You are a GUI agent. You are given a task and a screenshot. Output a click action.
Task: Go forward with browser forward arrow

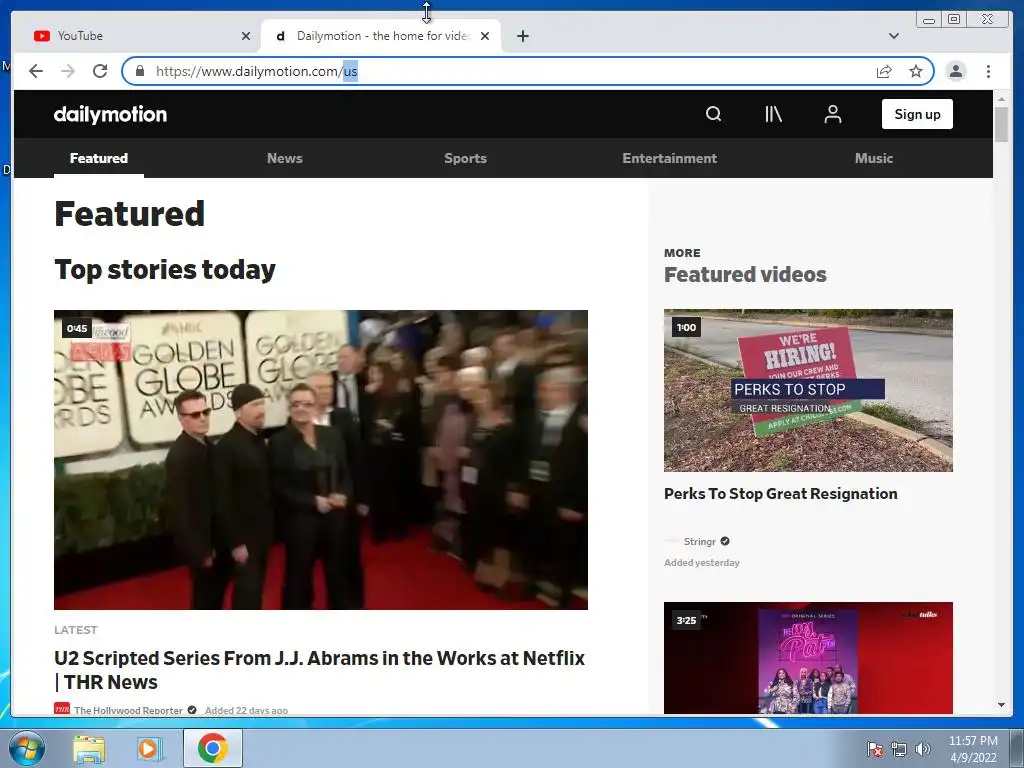(x=68, y=71)
